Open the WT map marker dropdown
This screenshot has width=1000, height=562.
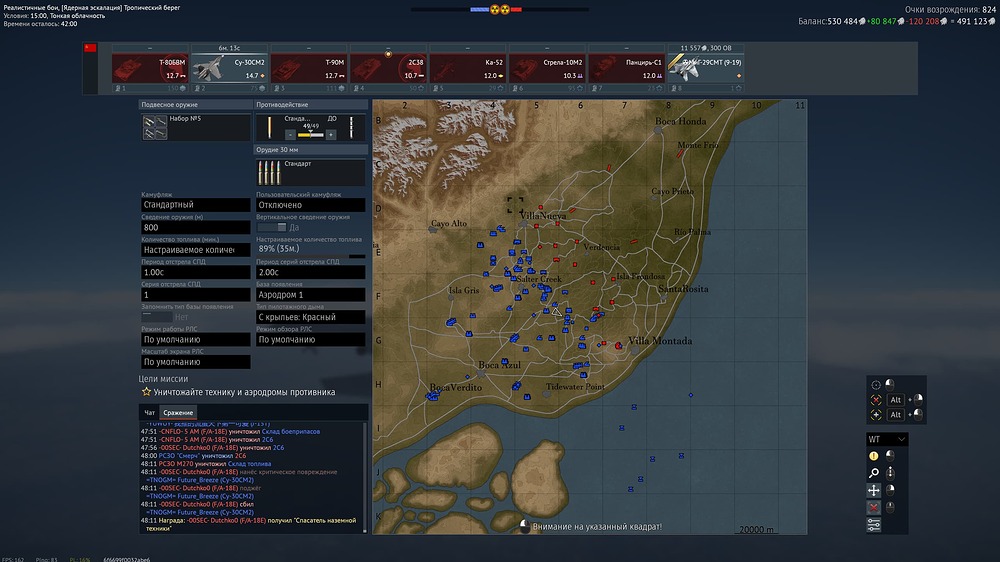coord(886,439)
